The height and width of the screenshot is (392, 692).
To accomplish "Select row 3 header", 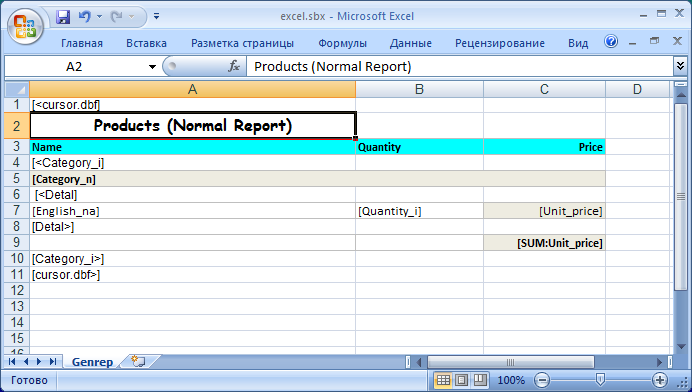I will click(17, 147).
